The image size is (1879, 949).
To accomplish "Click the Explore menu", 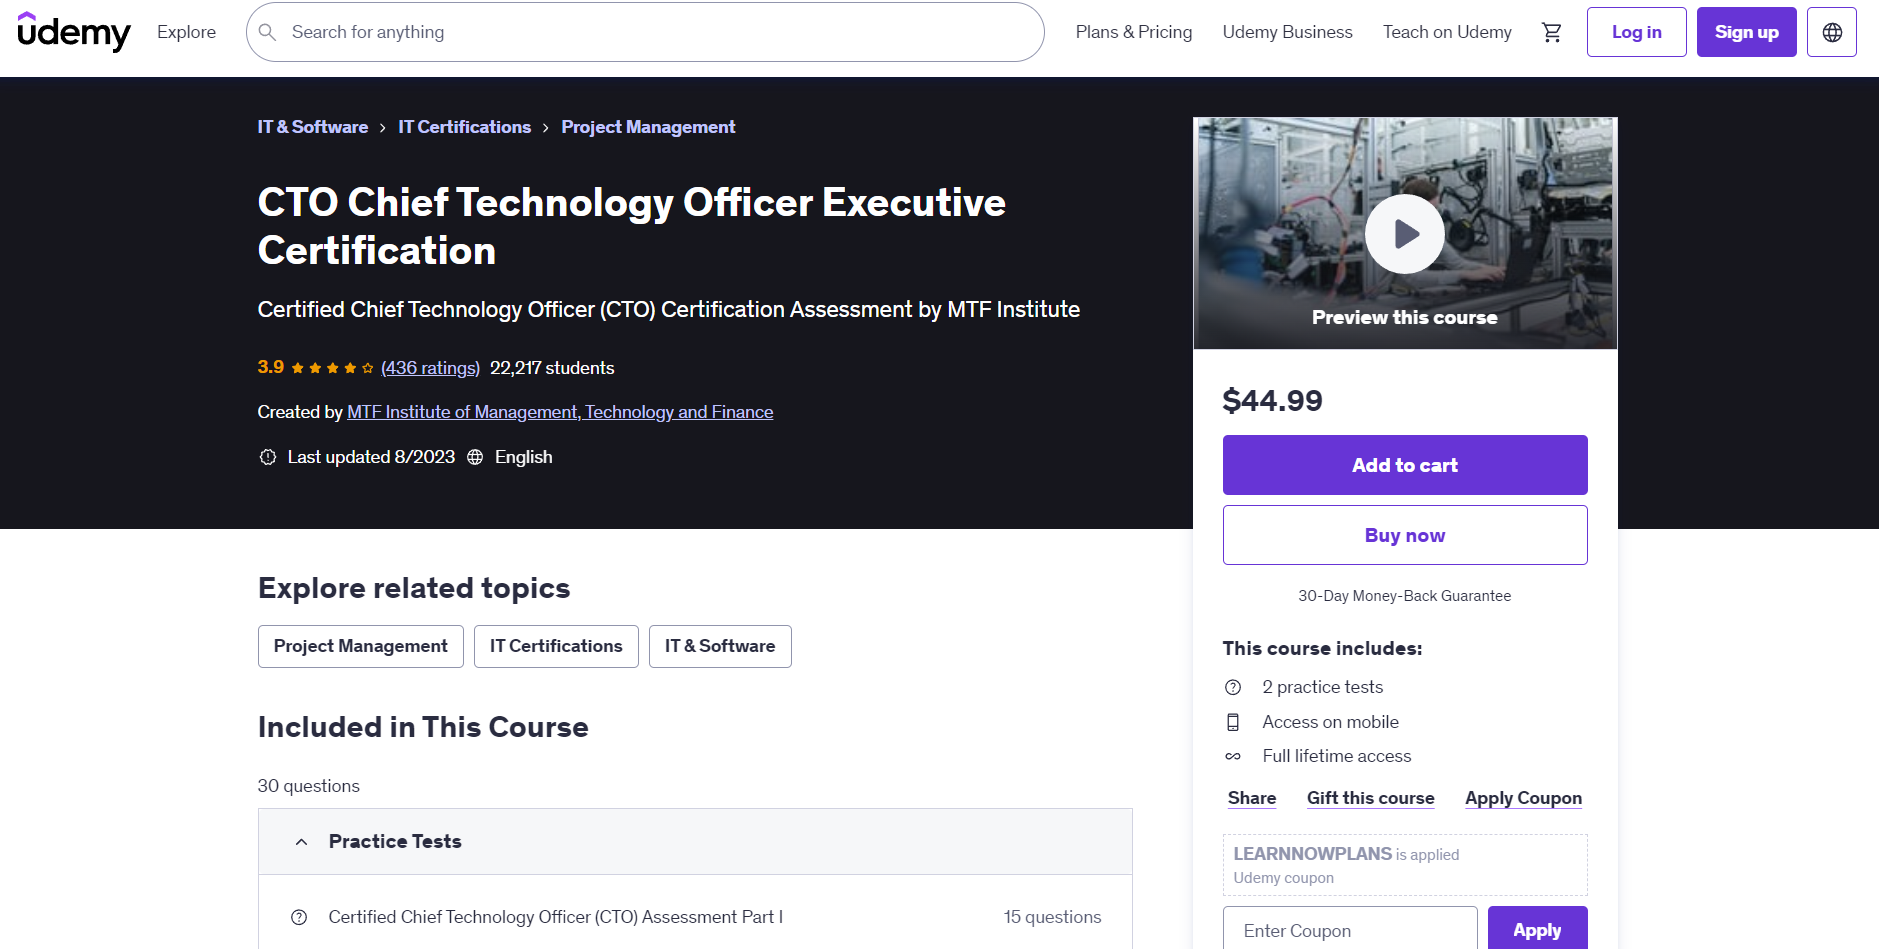I will (186, 32).
